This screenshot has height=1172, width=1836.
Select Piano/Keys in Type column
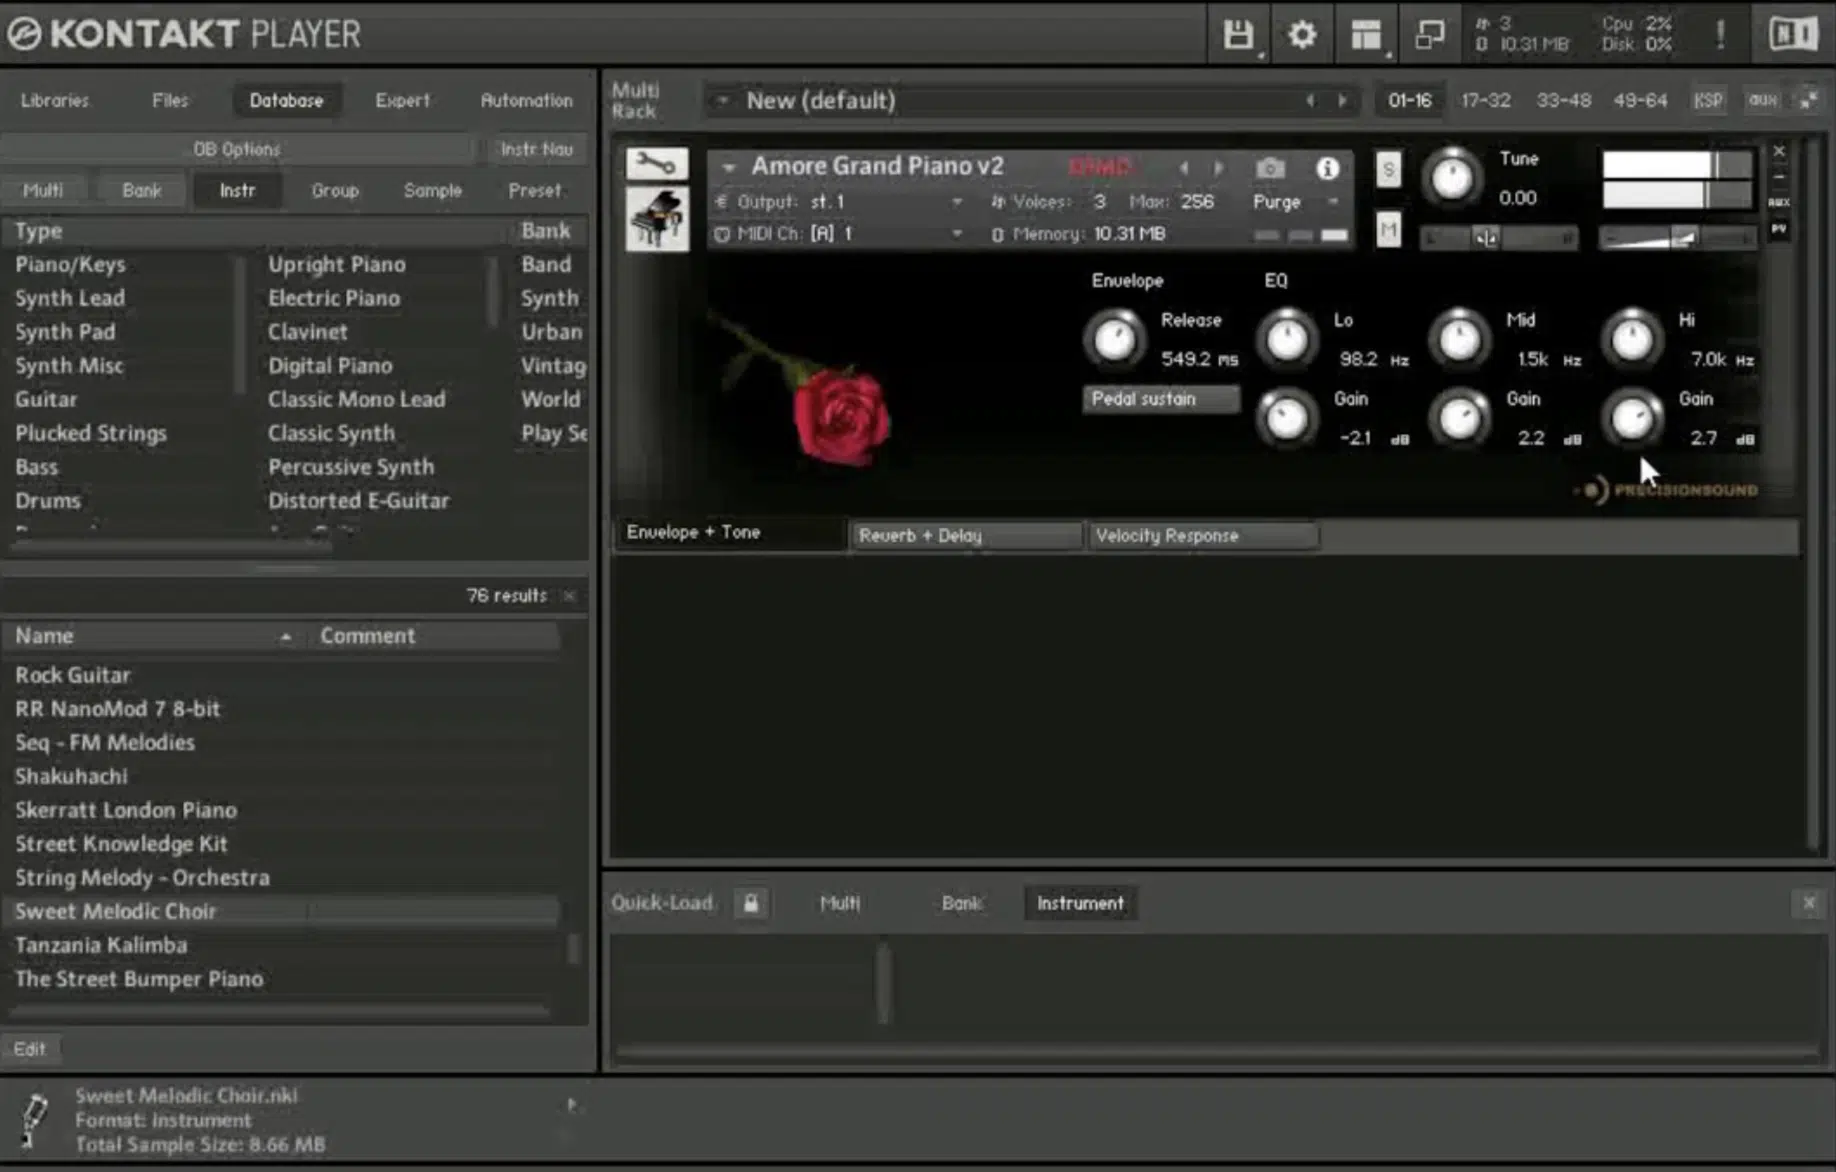click(x=70, y=265)
